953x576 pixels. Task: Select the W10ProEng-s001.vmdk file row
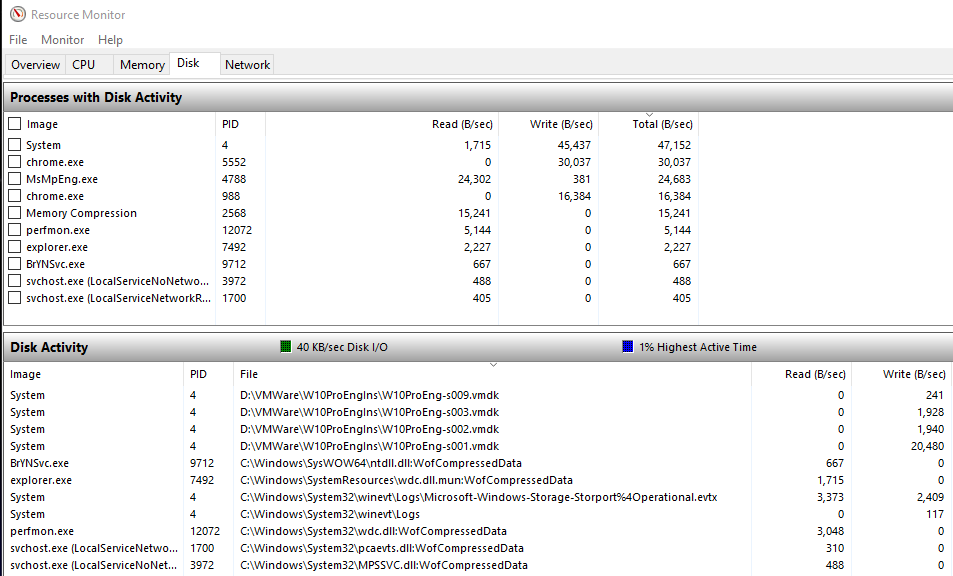tap(478, 446)
